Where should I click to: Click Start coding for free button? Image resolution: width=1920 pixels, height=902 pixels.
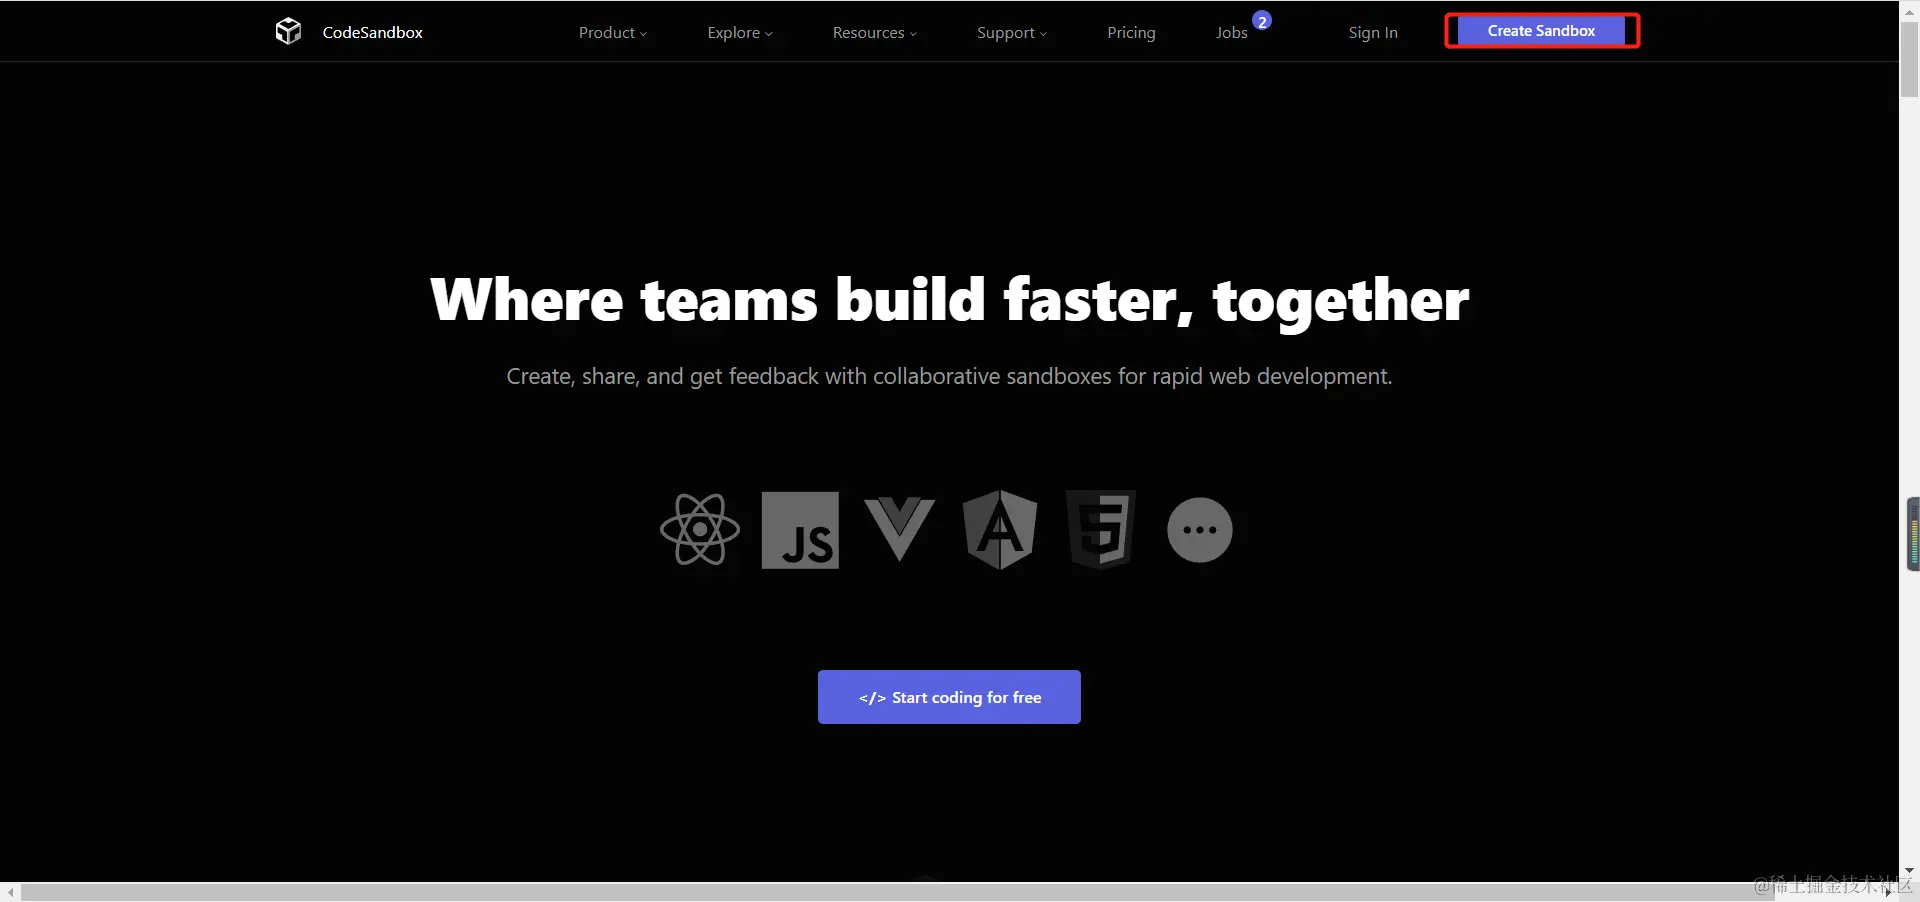[949, 697]
